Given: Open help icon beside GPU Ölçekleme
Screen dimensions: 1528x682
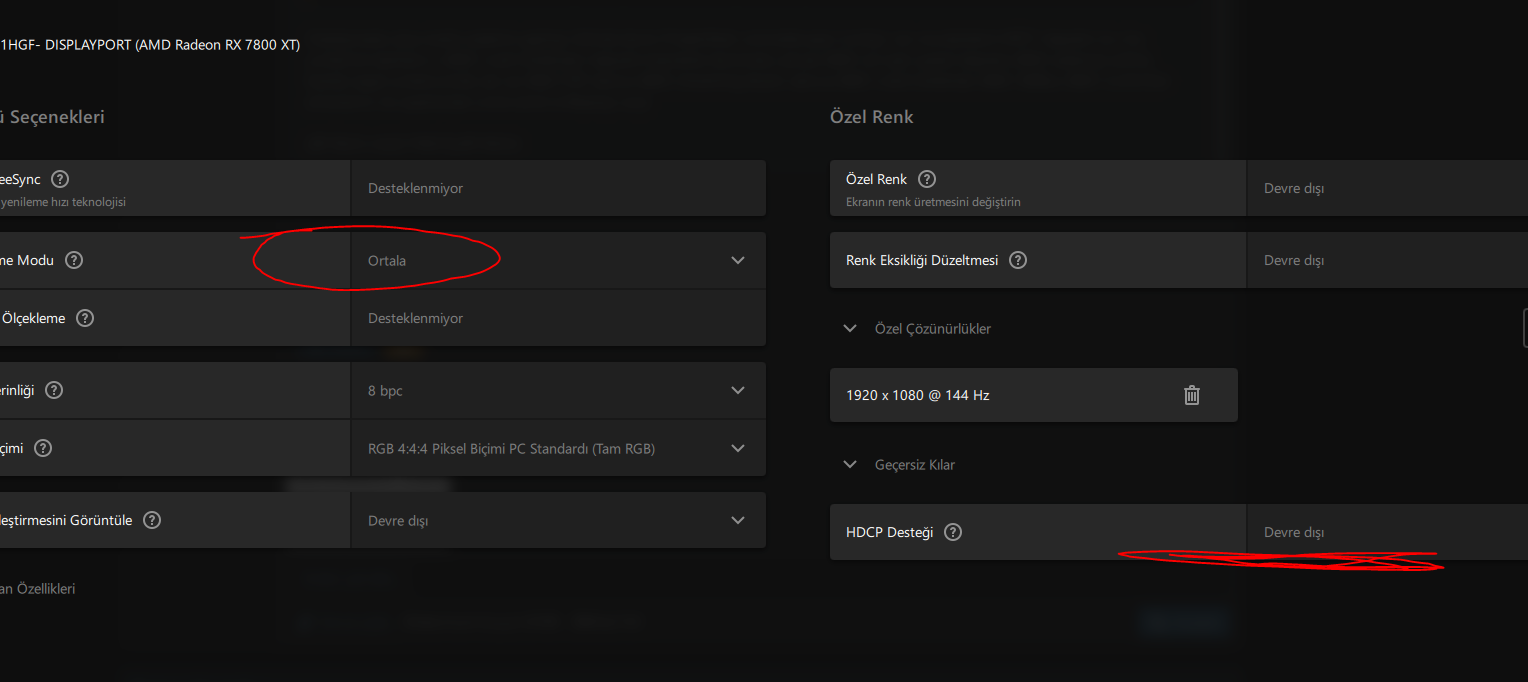Looking at the screenshot, I should [85, 318].
